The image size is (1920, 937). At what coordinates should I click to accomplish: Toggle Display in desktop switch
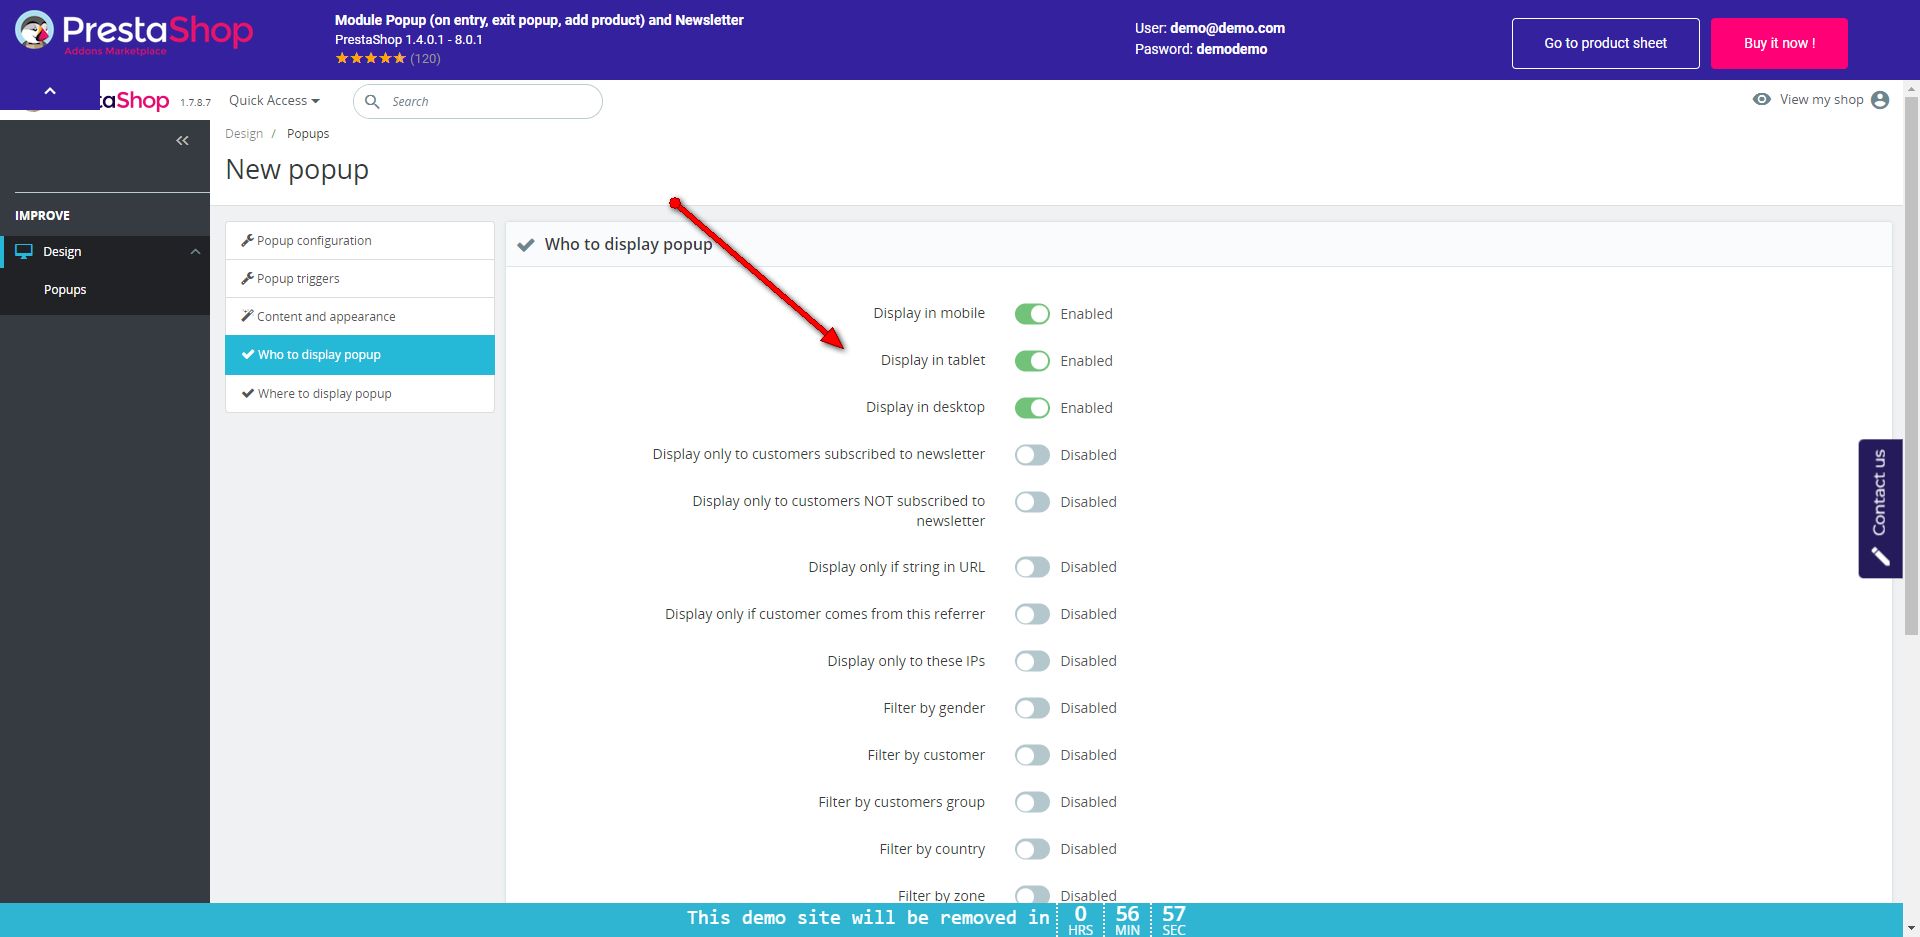tap(1032, 408)
